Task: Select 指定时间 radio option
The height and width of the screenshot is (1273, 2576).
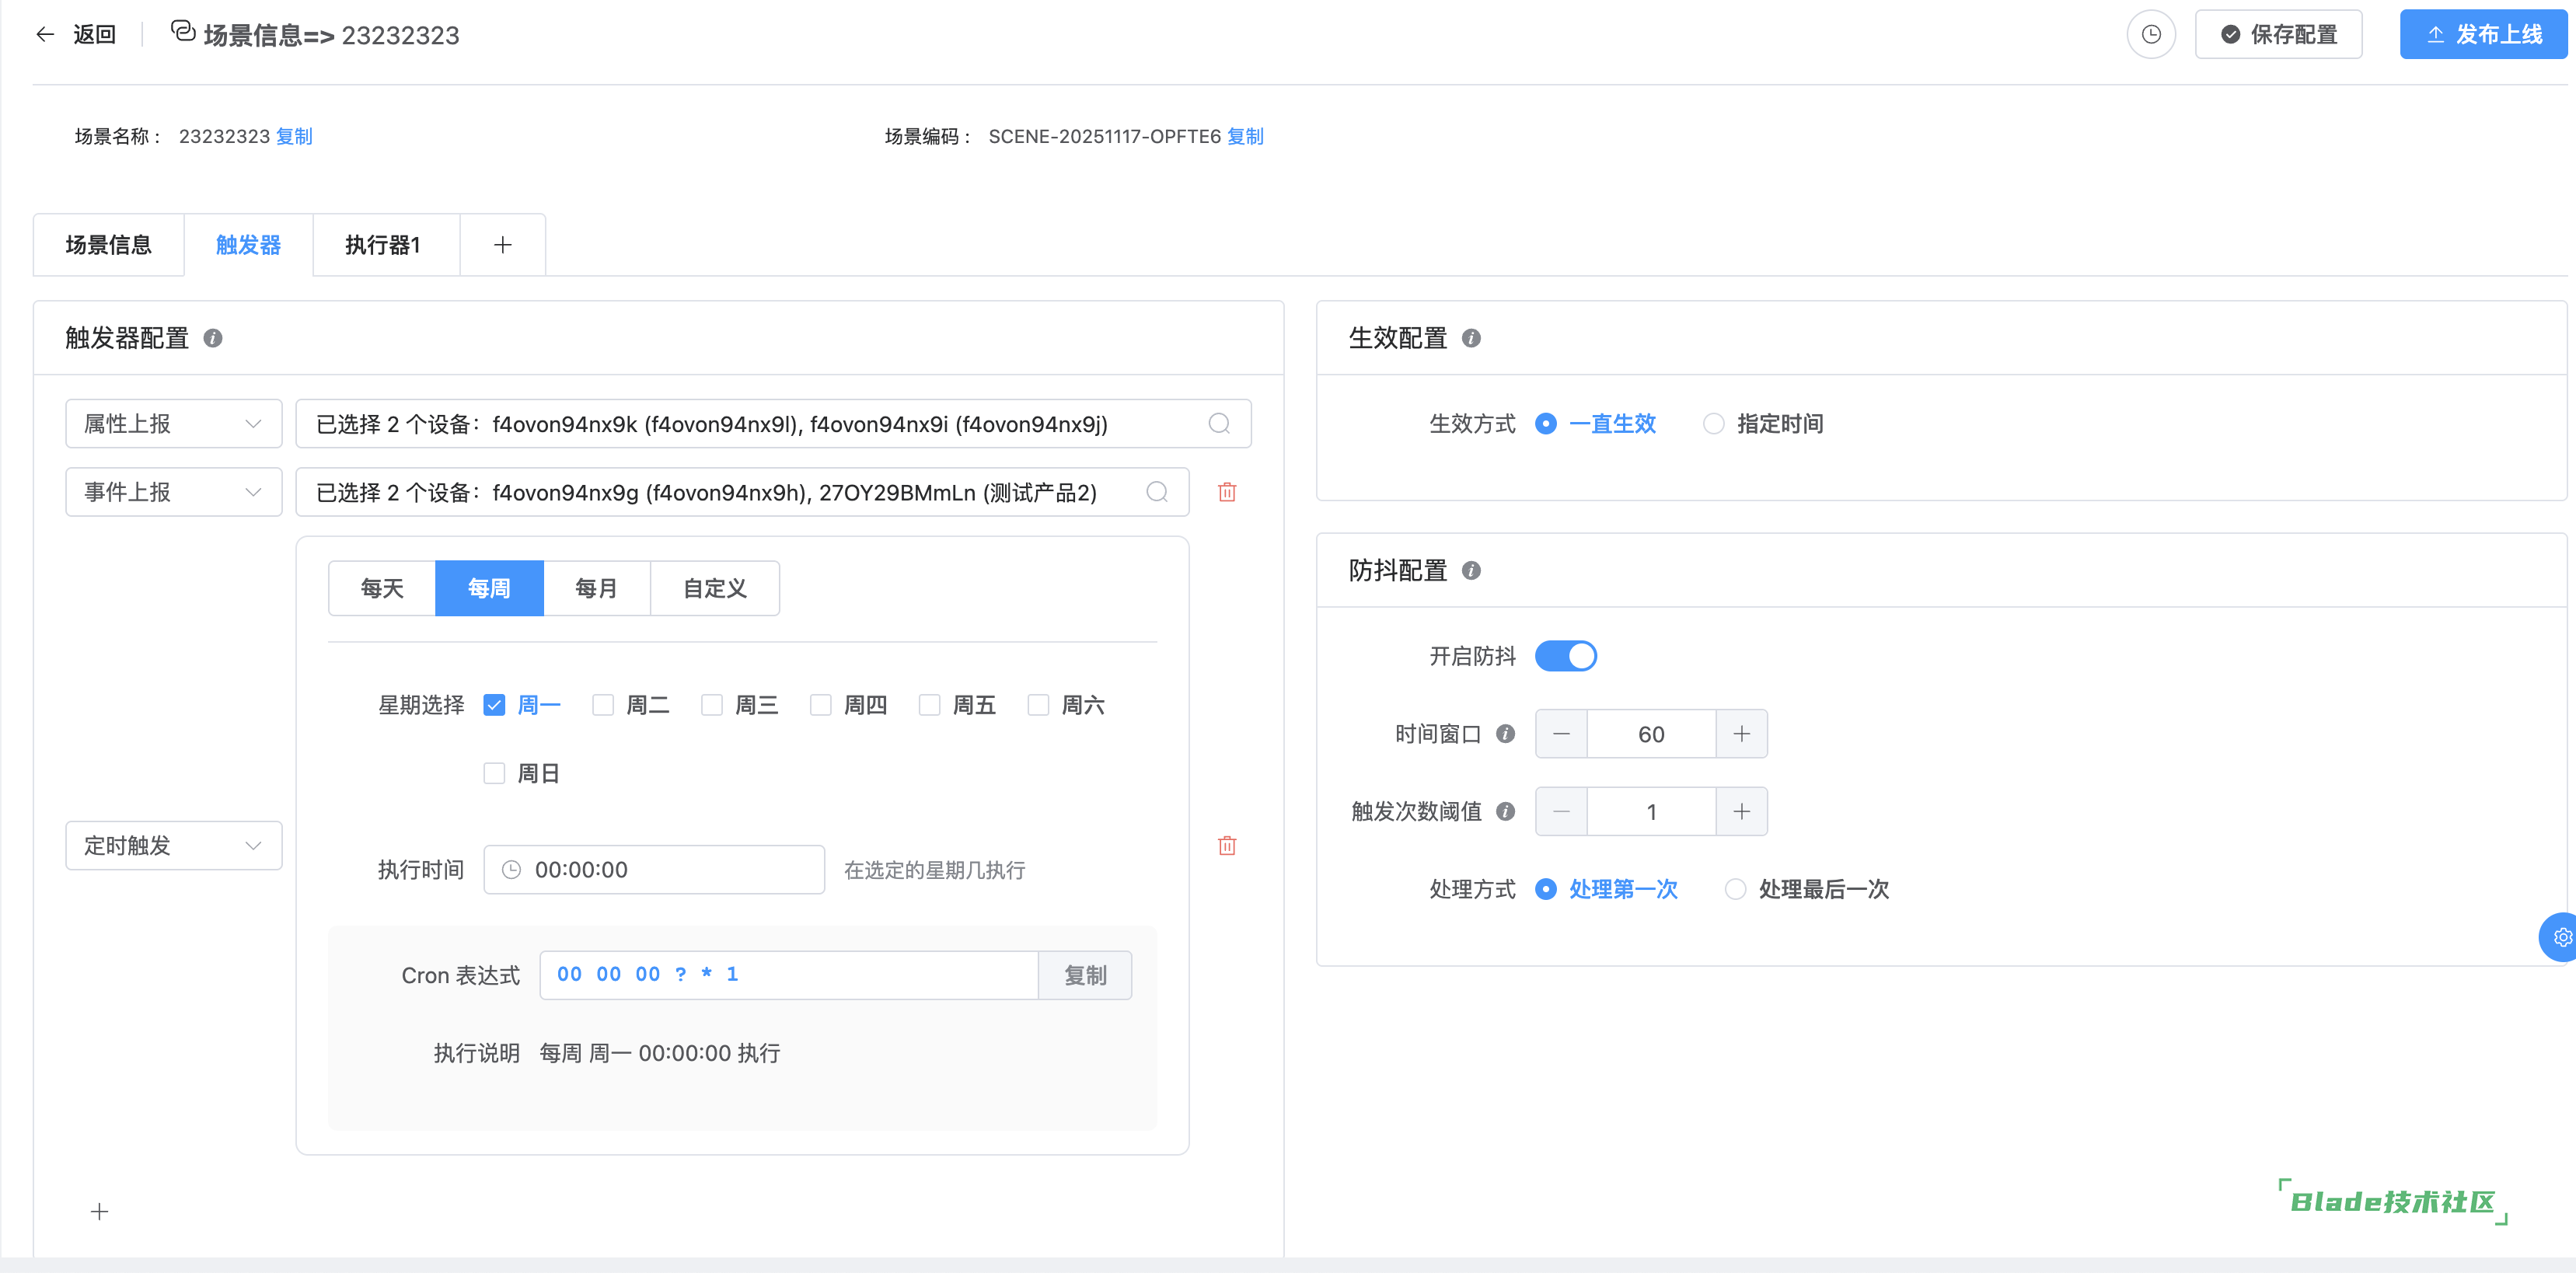Action: pyautogui.click(x=1714, y=424)
